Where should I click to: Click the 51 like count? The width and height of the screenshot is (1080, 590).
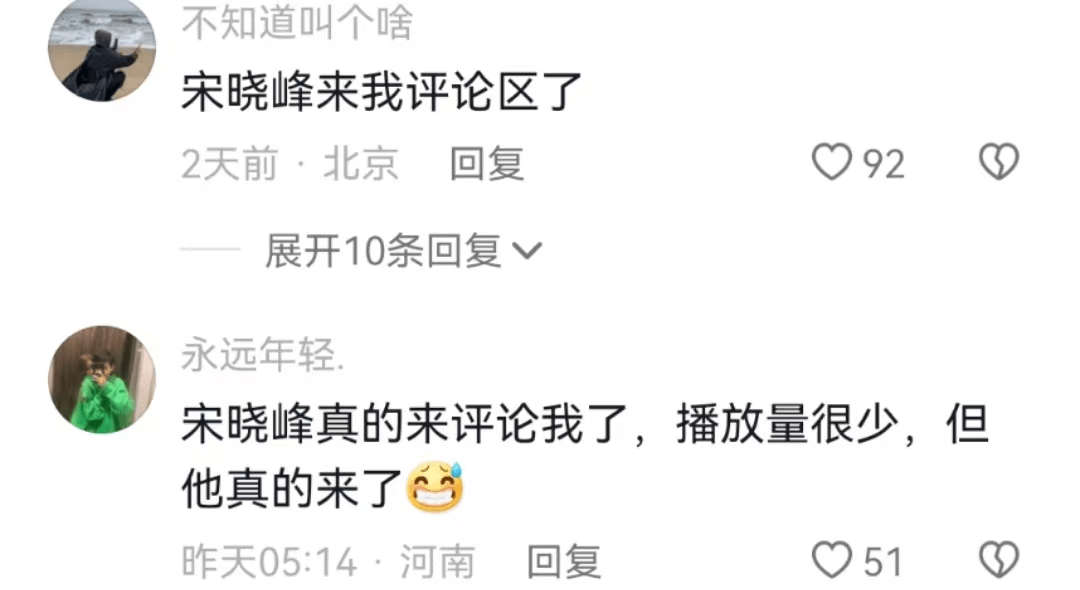[883, 562]
